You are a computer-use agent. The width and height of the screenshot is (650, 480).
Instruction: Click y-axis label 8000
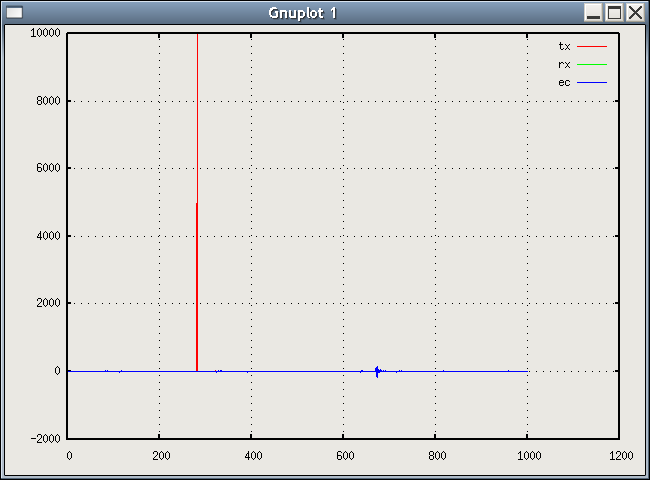coord(48,101)
